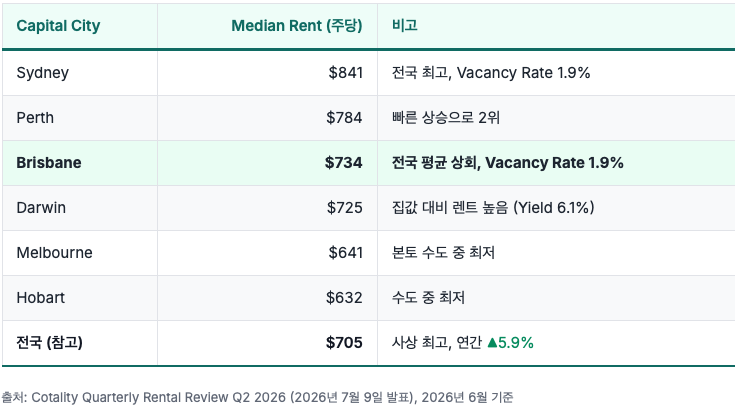
Task: Click Brisbane's $734 median rent
Action: tap(344, 163)
